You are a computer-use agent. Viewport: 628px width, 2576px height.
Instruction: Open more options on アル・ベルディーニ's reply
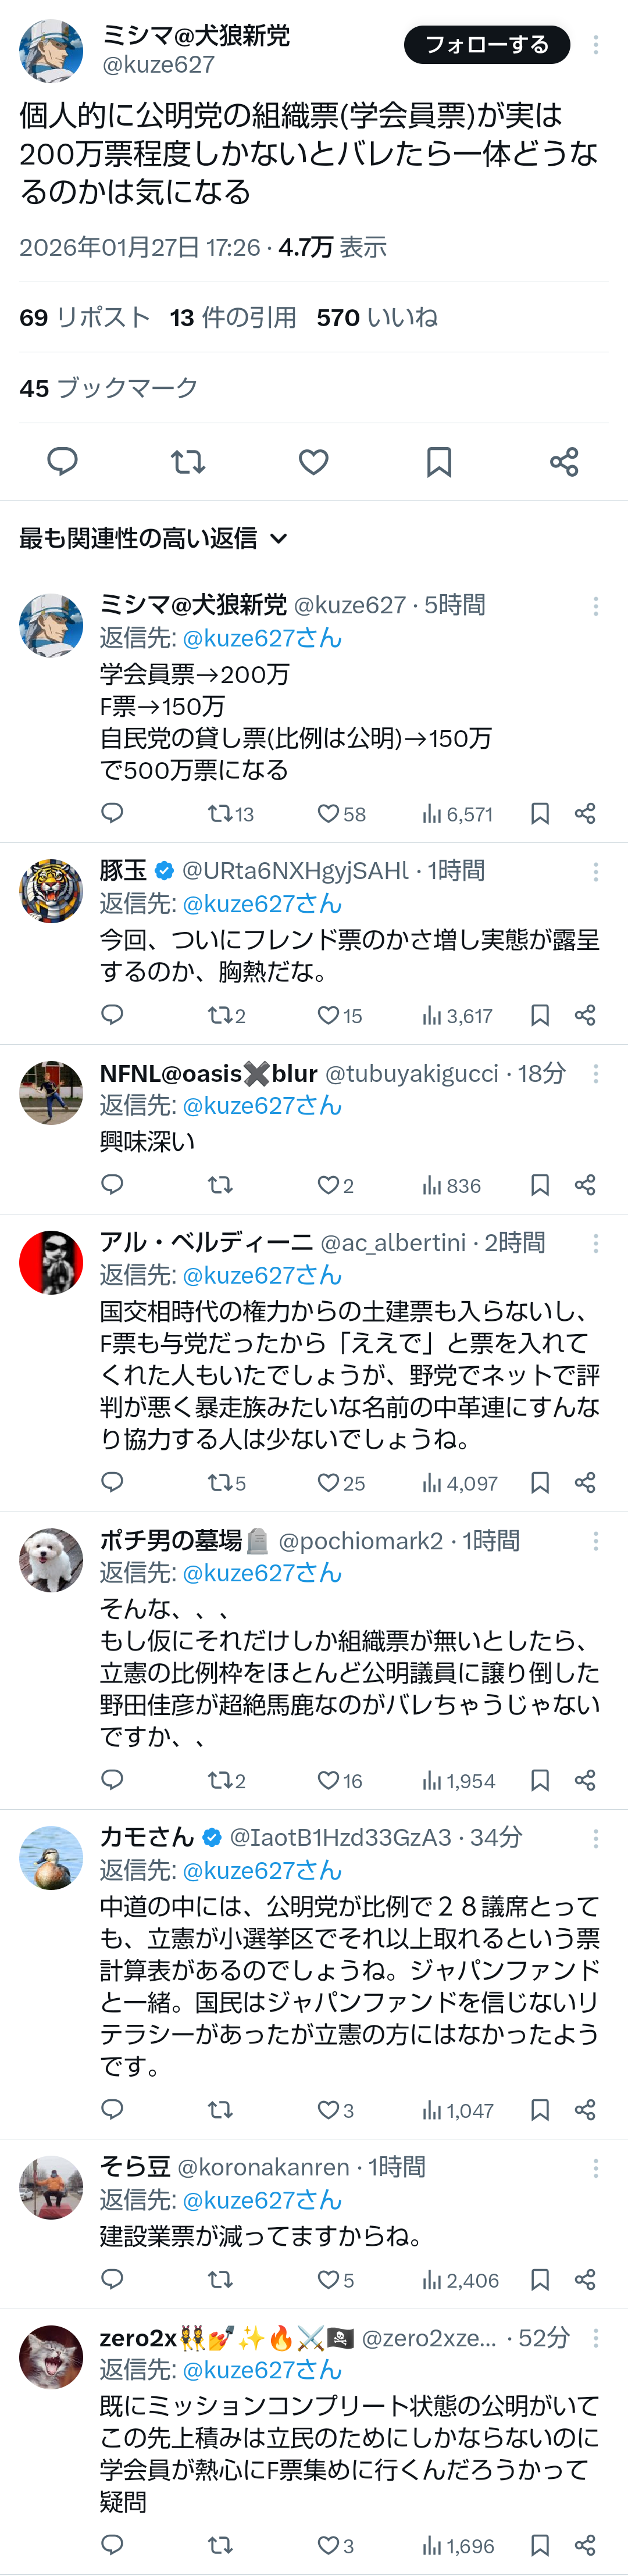coord(596,1243)
